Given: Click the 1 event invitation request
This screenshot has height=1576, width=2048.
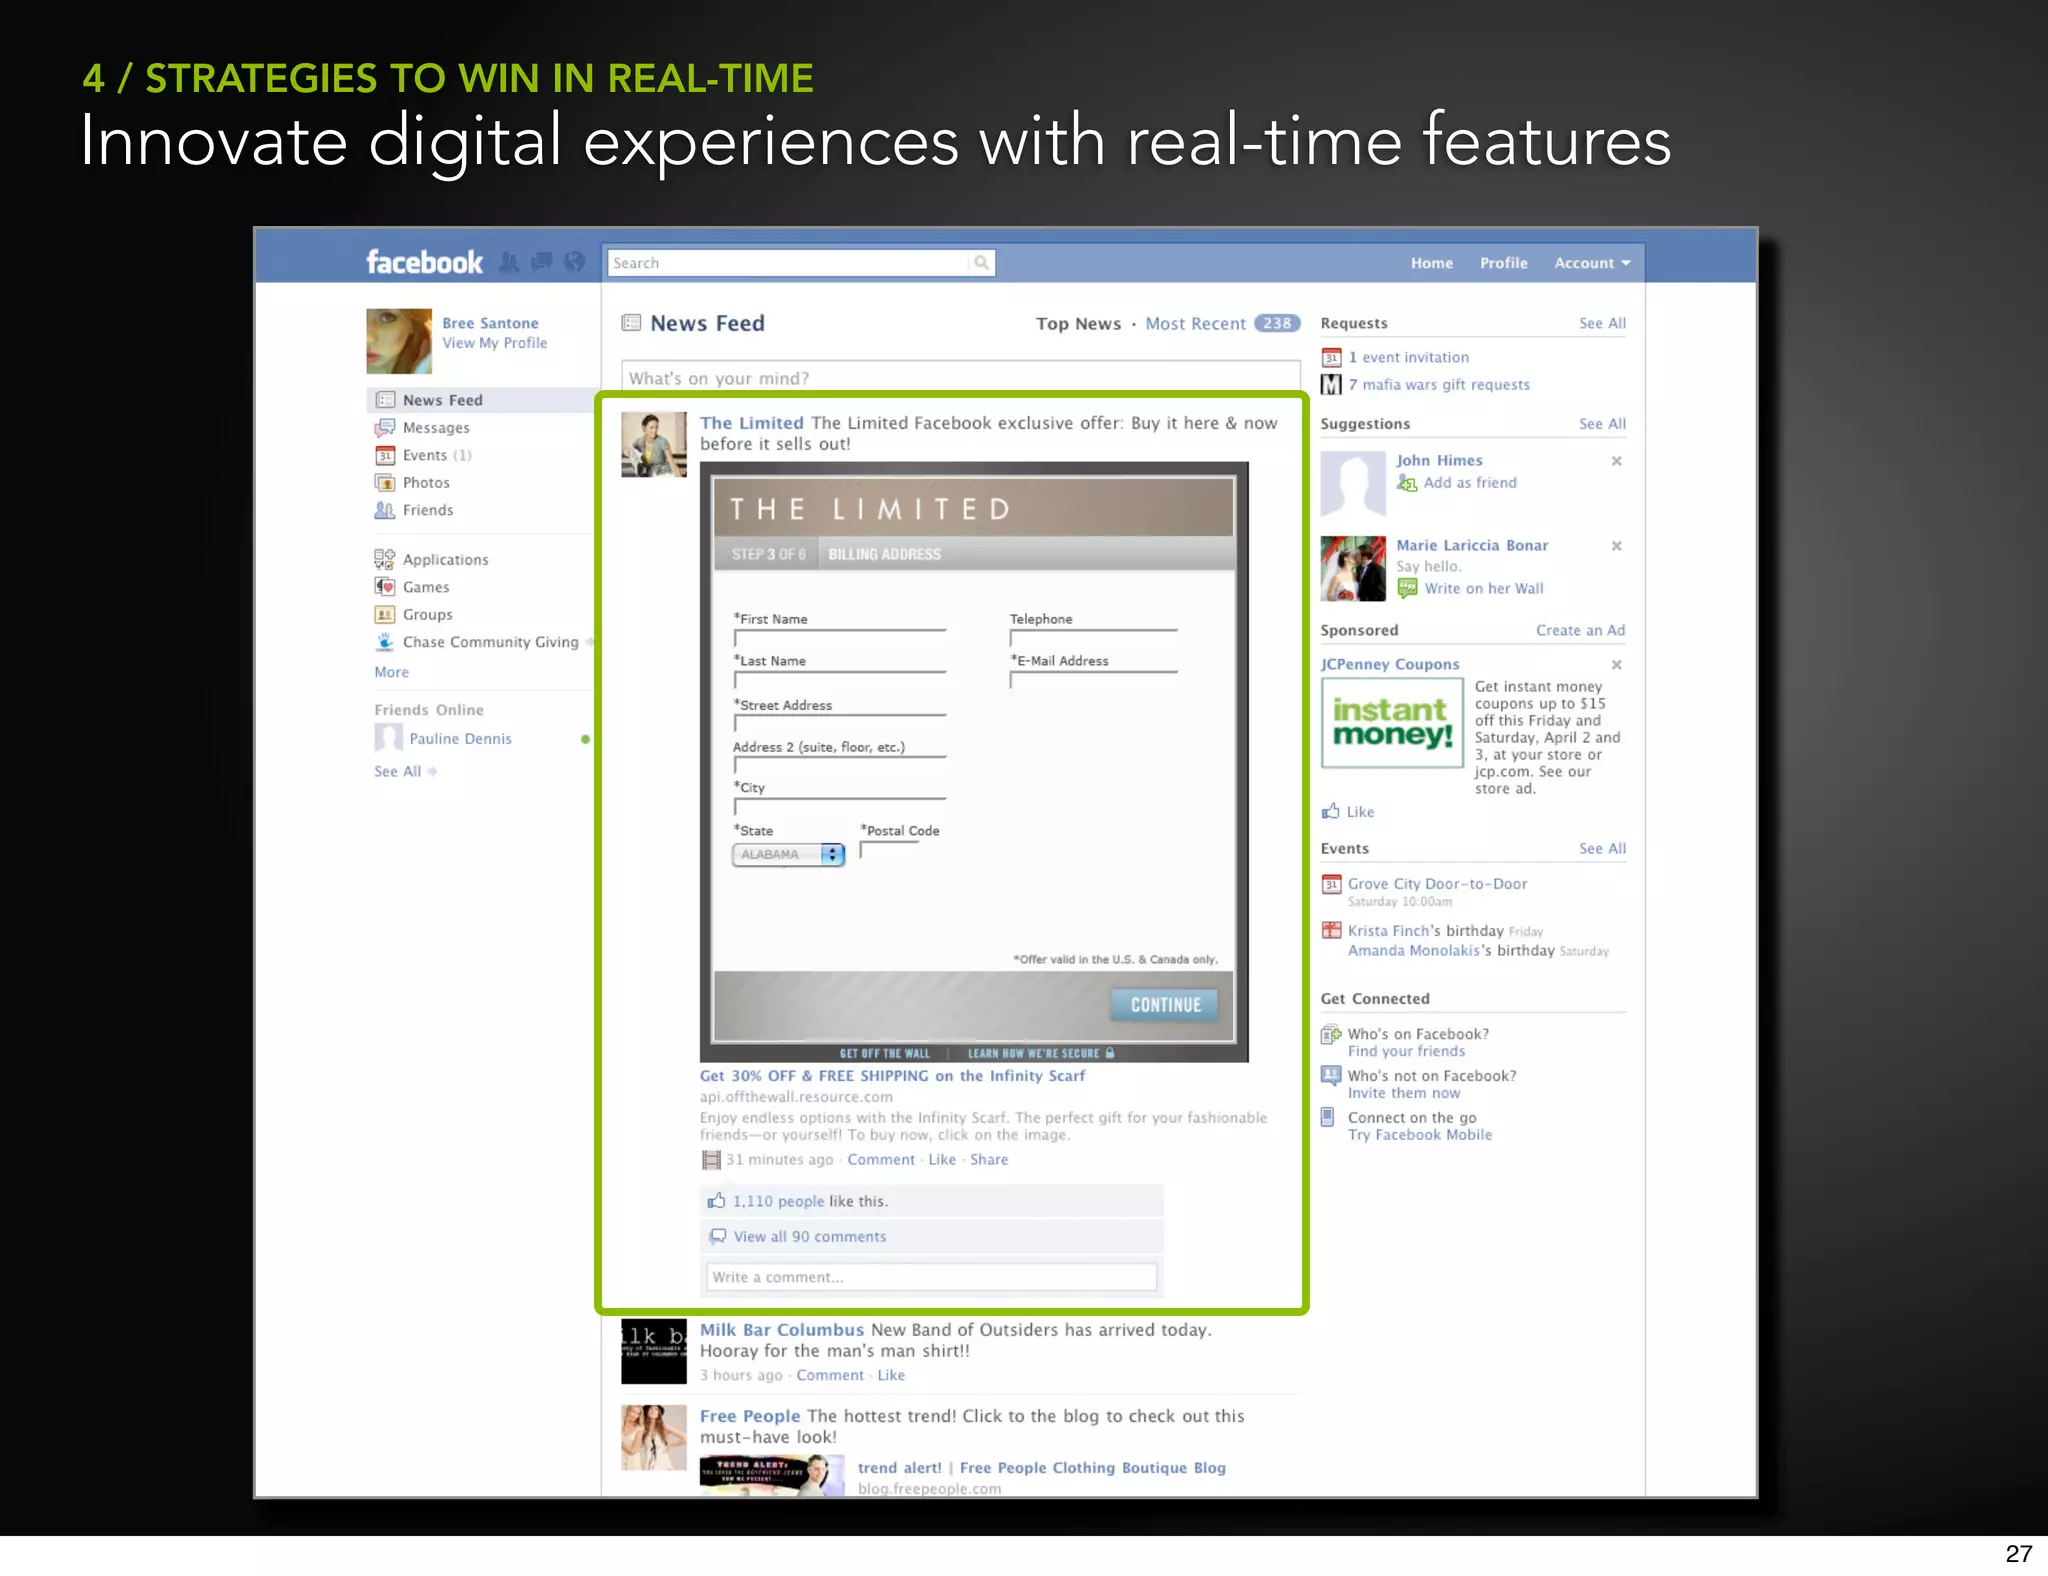Looking at the screenshot, I should click(1408, 357).
